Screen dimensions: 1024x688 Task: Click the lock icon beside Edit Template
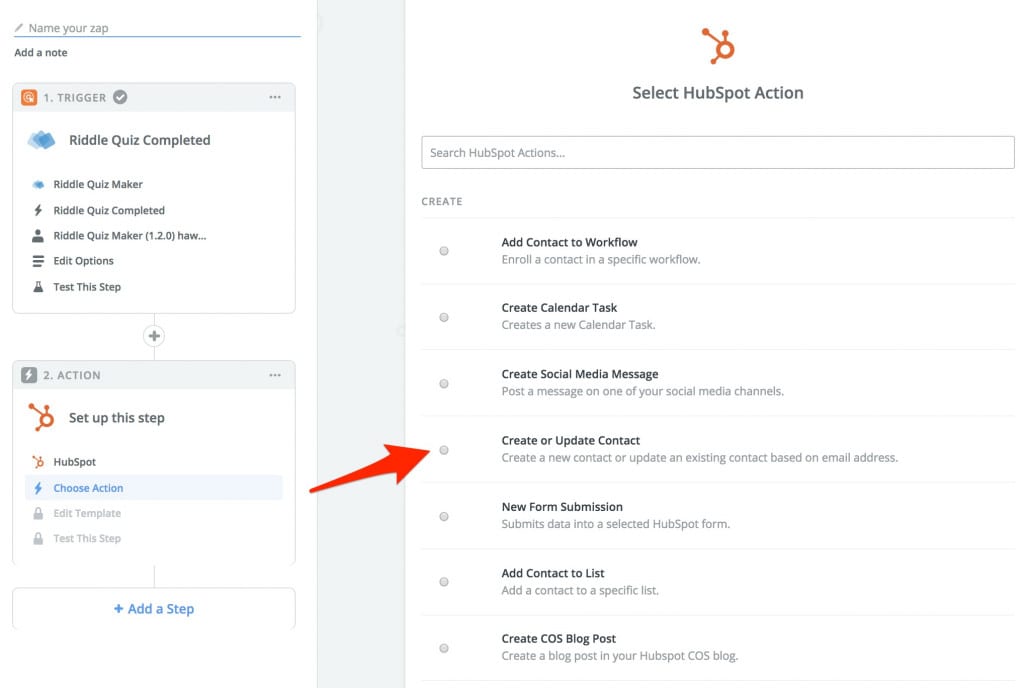[38, 513]
